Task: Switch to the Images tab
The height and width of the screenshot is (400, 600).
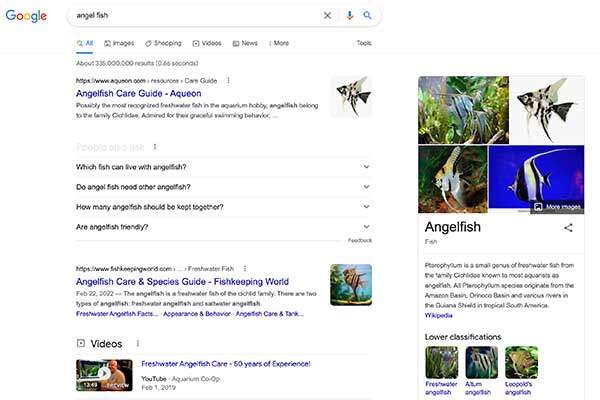Action: (x=119, y=43)
